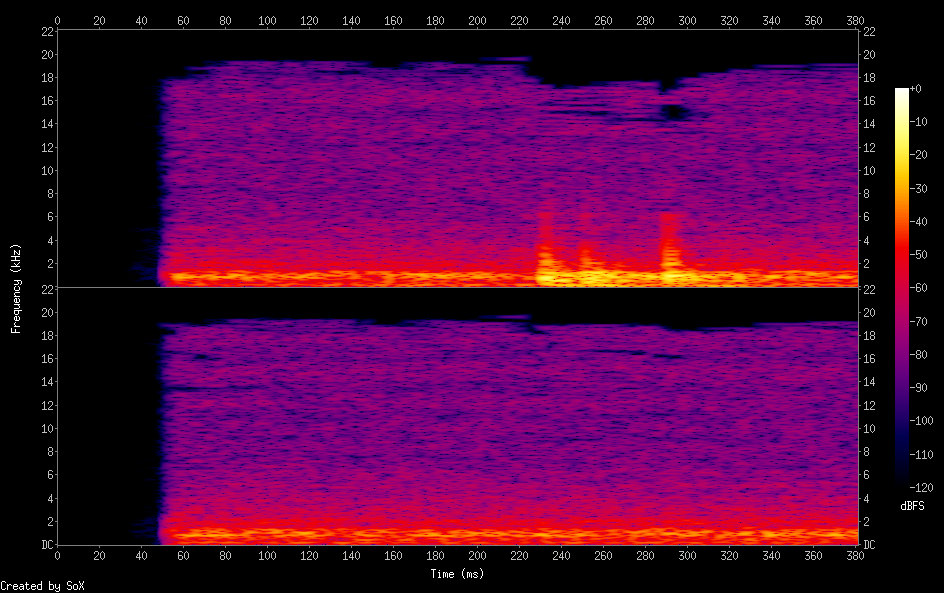The height and width of the screenshot is (593, 944).
Task: Click the "Frequency (kHz)" axis label
Action: pyautogui.click(x=16, y=288)
